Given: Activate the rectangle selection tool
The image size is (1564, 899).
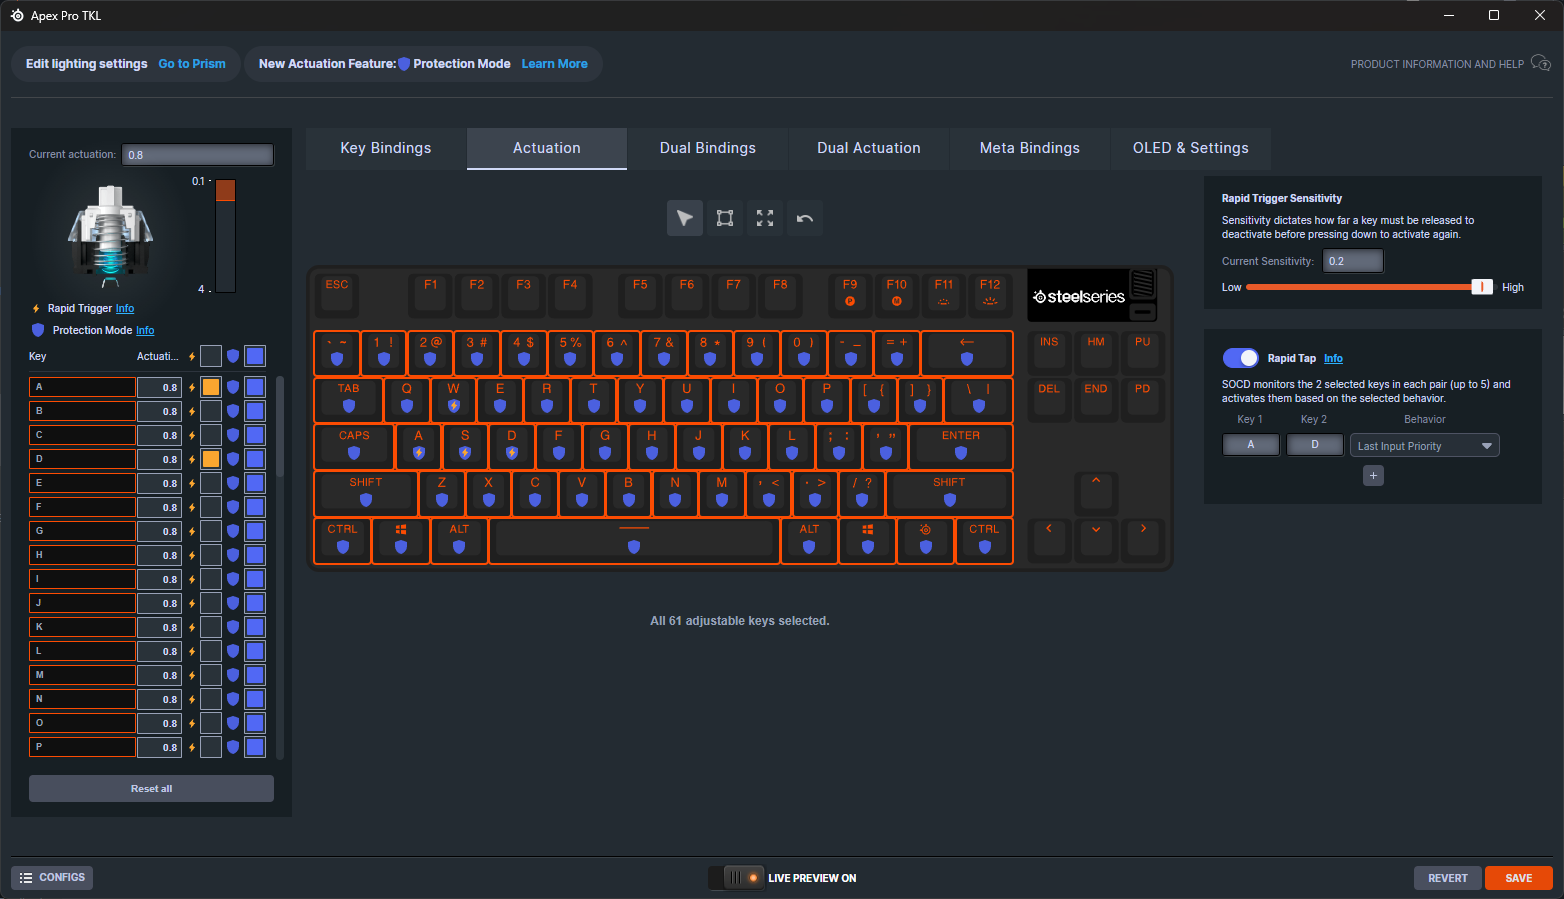Looking at the screenshot, I should pos(724,218).
